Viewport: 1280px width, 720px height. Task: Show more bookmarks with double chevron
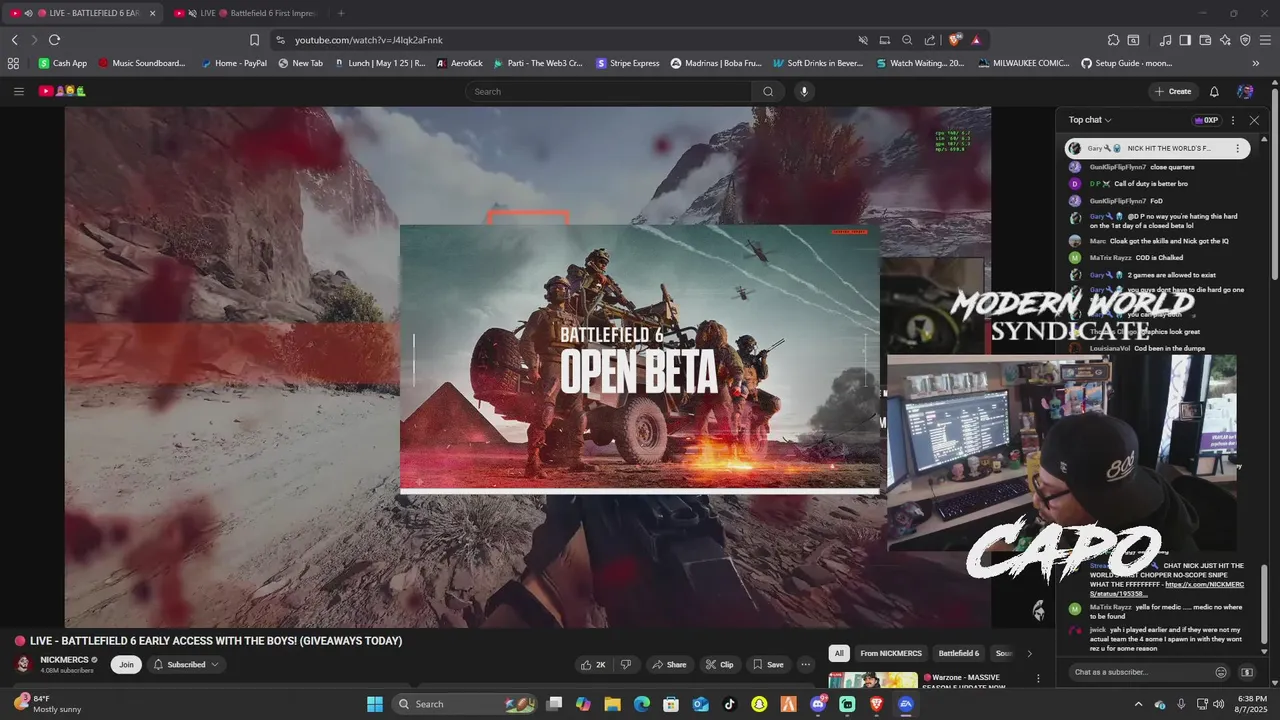tap(1256, 63)
